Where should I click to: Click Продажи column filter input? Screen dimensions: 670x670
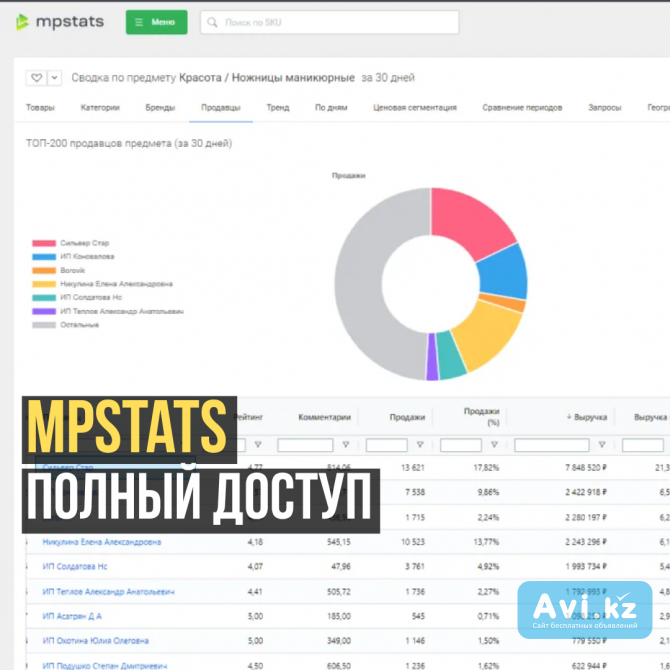pos(386,445)
